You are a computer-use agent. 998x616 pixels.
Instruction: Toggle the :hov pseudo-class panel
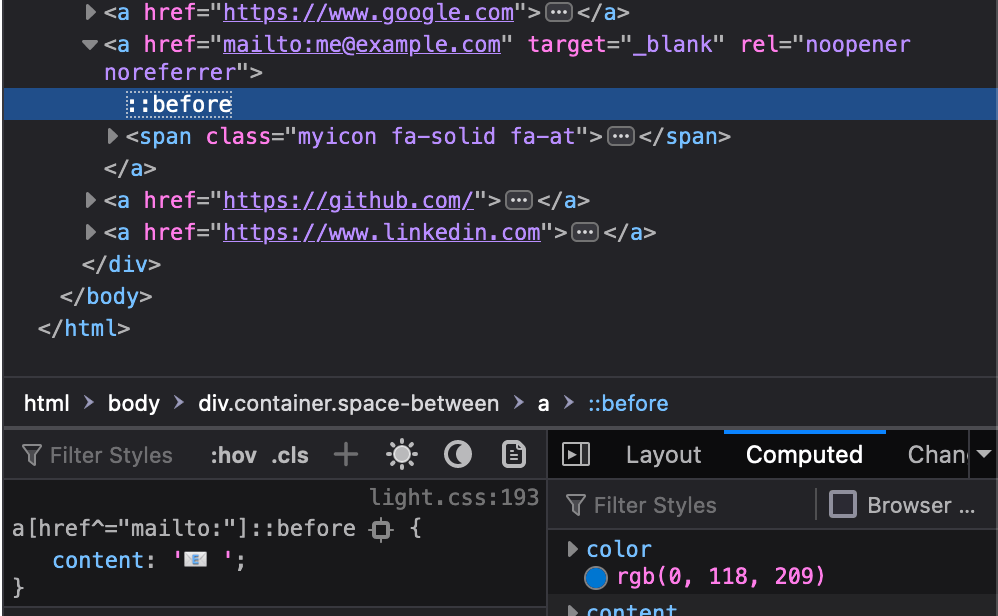233,456
